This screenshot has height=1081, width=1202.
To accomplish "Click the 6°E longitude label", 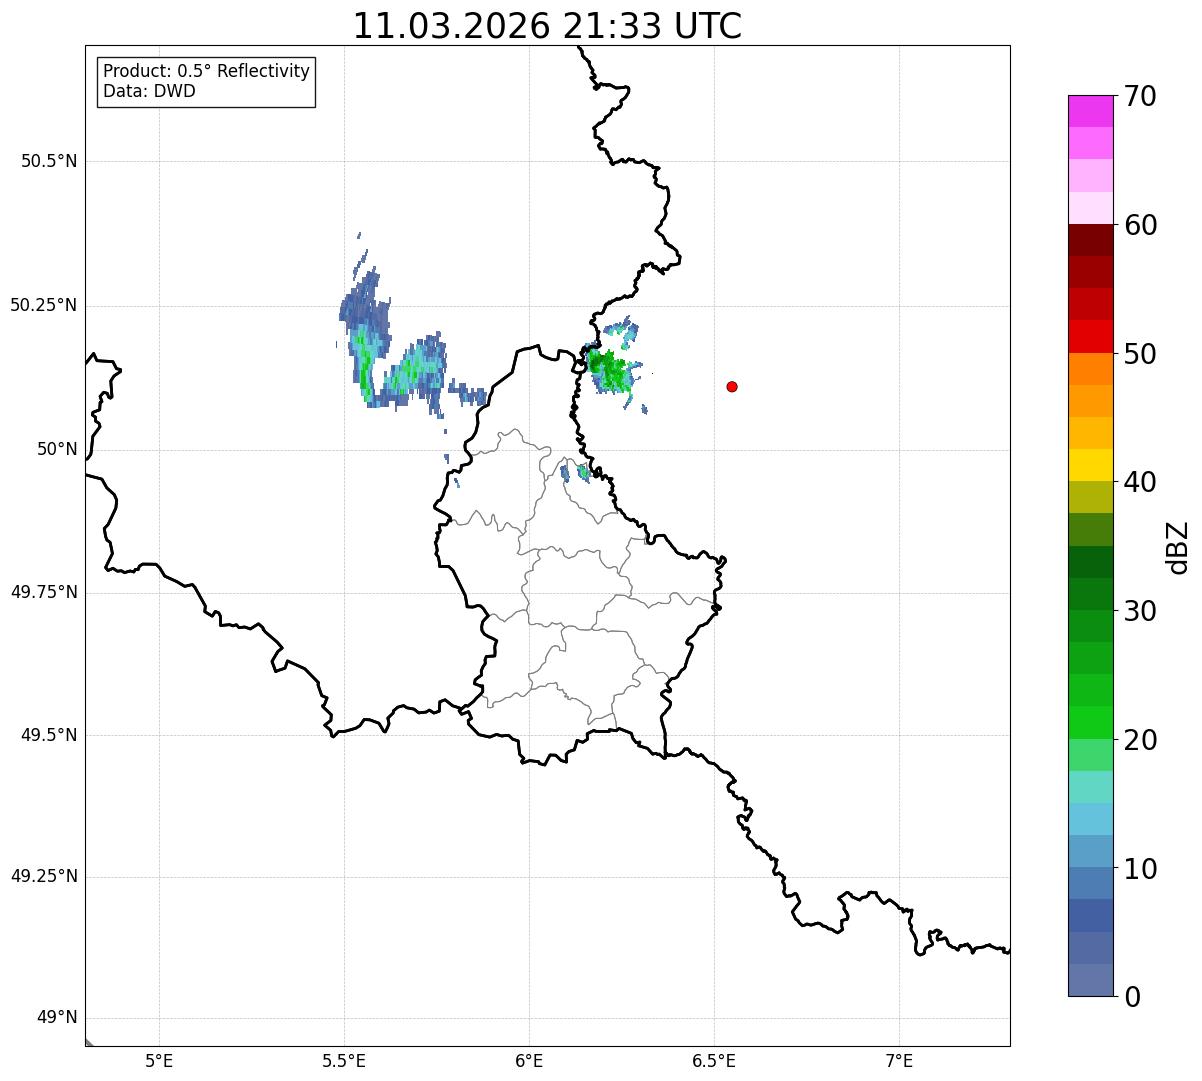I will (530, 1061).
